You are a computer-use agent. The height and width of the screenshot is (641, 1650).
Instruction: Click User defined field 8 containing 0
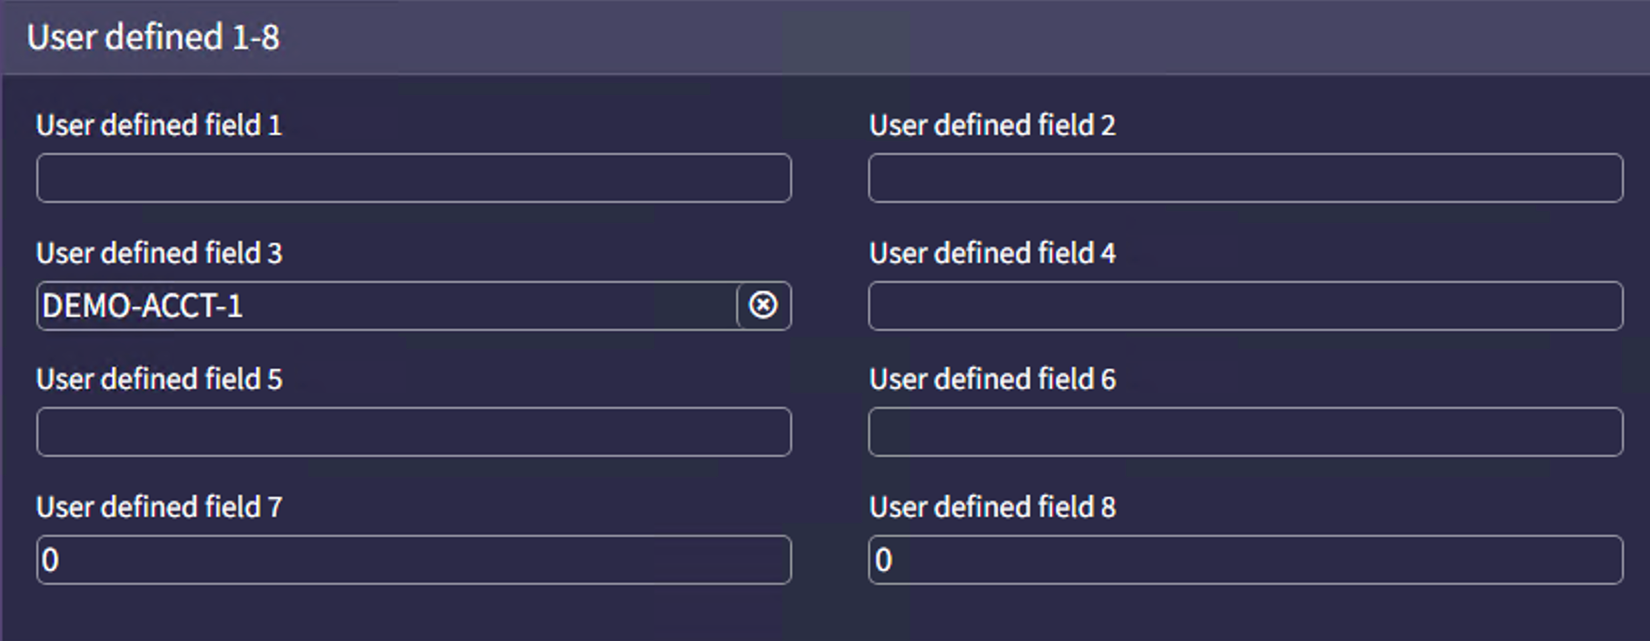[x=1245, y=560]
